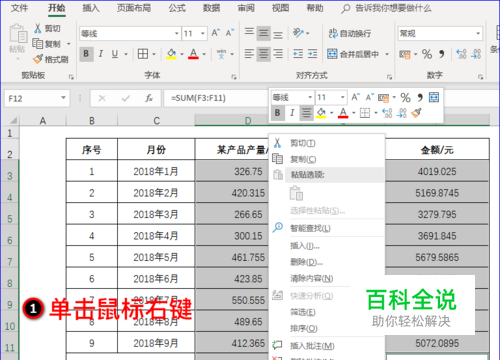
Task: Expand the ribbon fill color dropdown arrow
Action: click(182, 54)
